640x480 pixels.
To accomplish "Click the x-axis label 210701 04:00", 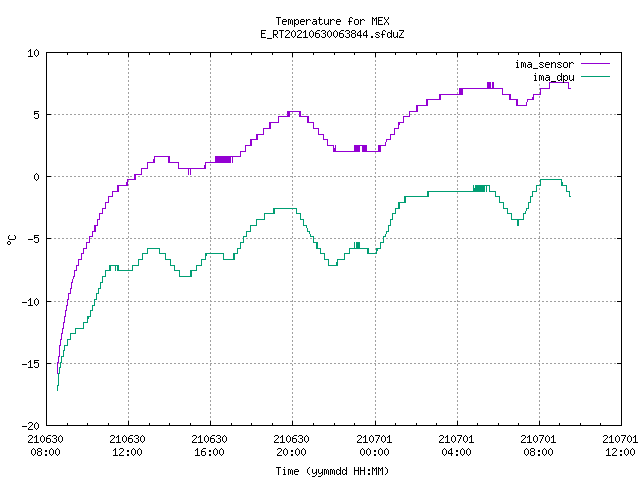I will pos(456,446).
